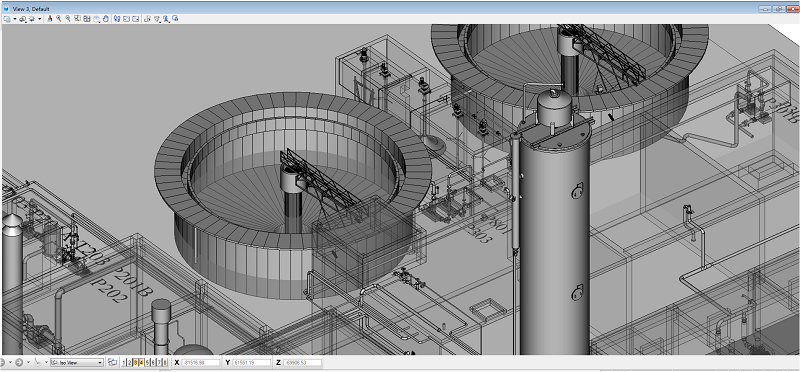The width and height of the screenshot is (800, 372).
Task: Toggle view window 2
Action: coord(129,362)
